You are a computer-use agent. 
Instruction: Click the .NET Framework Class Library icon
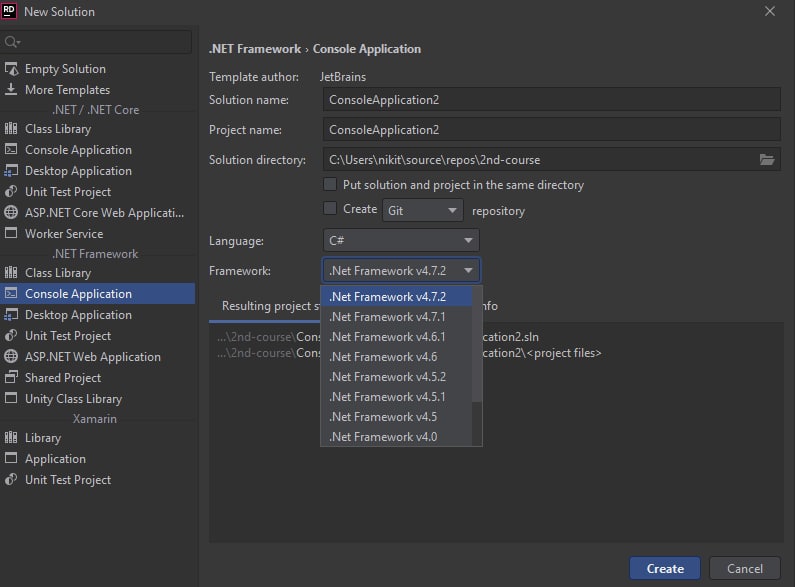tap(11, 272)
